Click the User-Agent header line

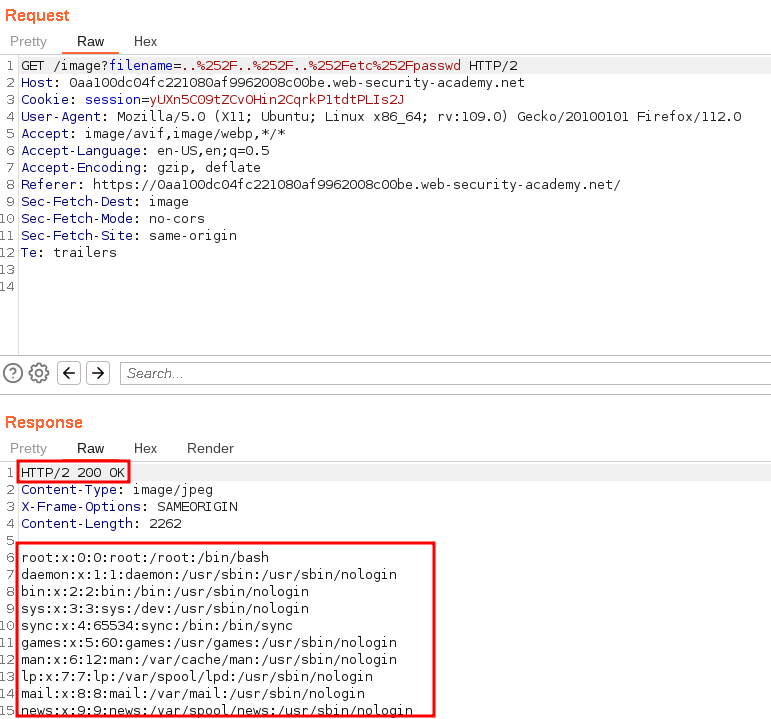tap(381, 117)
